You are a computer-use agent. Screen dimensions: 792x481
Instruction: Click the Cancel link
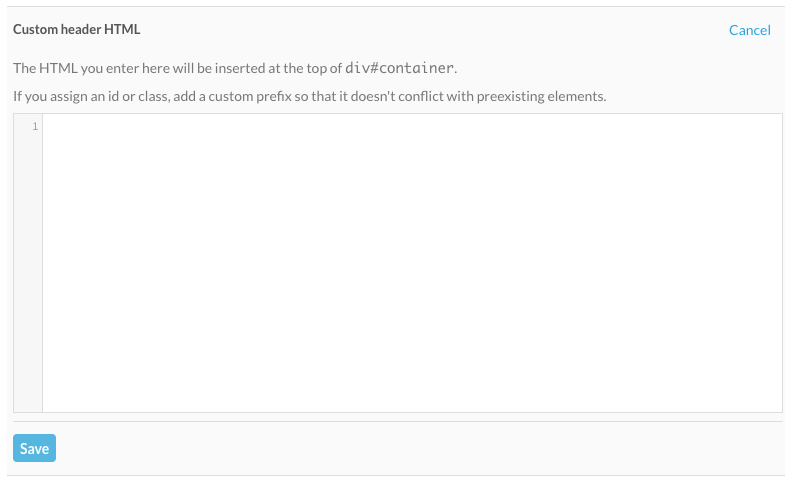[749, 30]
